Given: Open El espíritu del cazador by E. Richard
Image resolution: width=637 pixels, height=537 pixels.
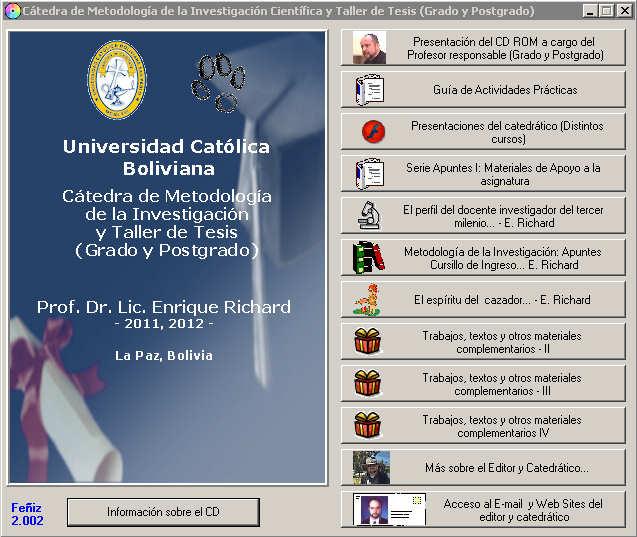Looking at the screenshot, I should [483, 300].
